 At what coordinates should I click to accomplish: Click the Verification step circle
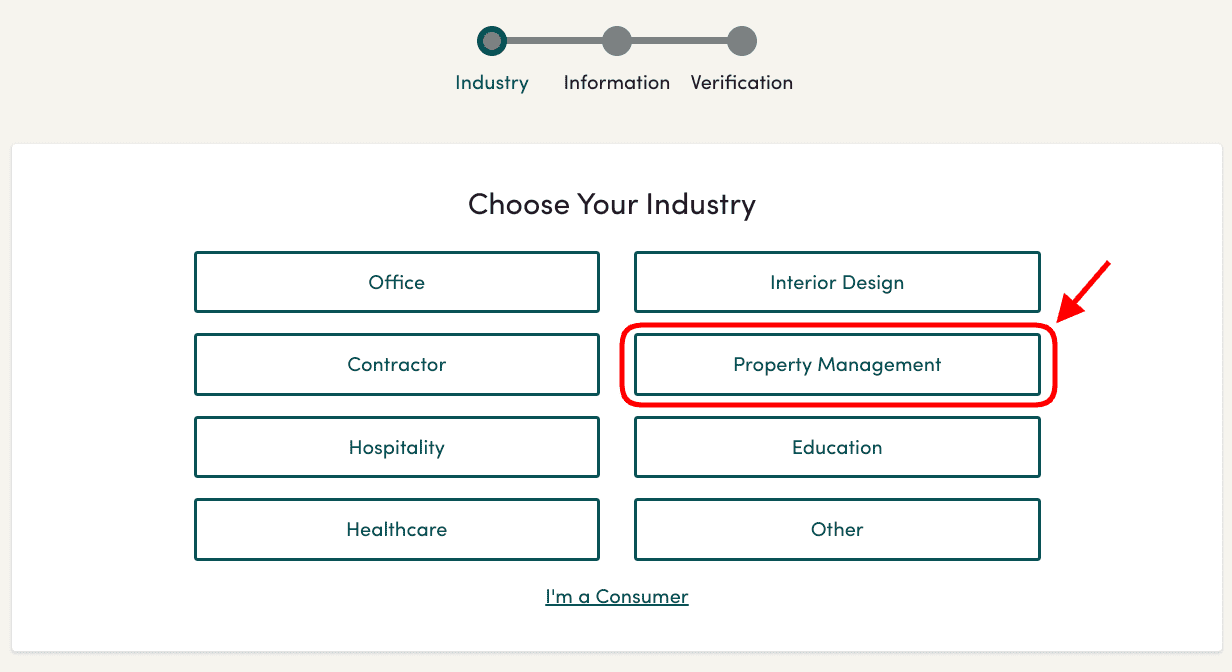(741, 41)
